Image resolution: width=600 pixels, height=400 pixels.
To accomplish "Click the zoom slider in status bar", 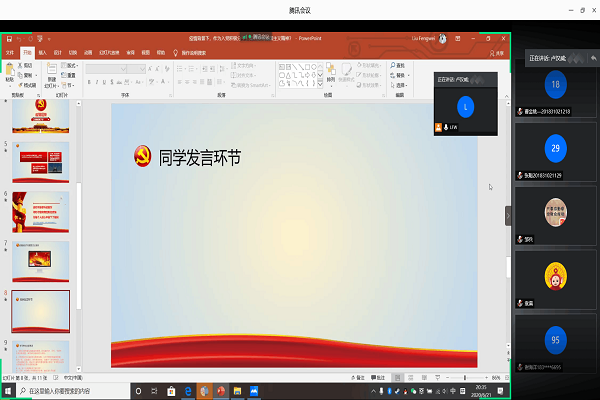I will [463, 377].
